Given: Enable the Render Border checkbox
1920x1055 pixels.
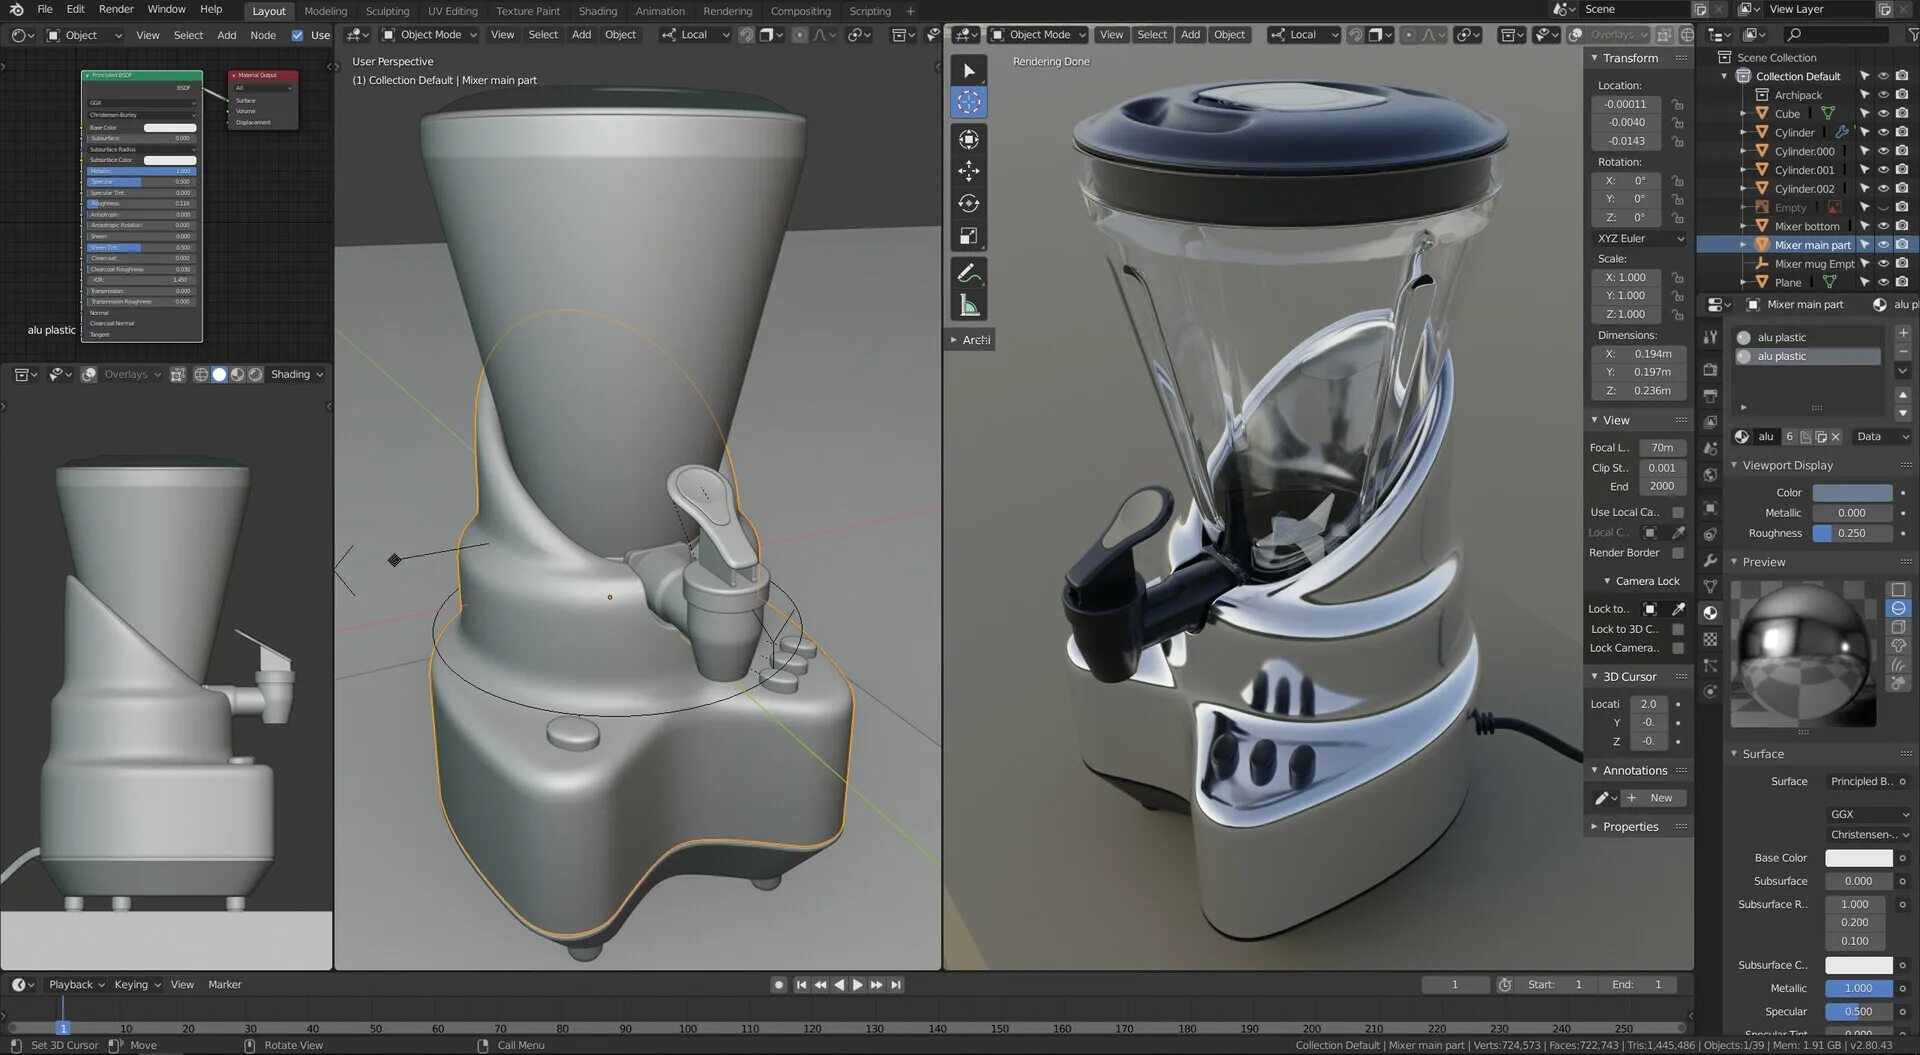Looking at the screenshot, I should click(1678, 553).
